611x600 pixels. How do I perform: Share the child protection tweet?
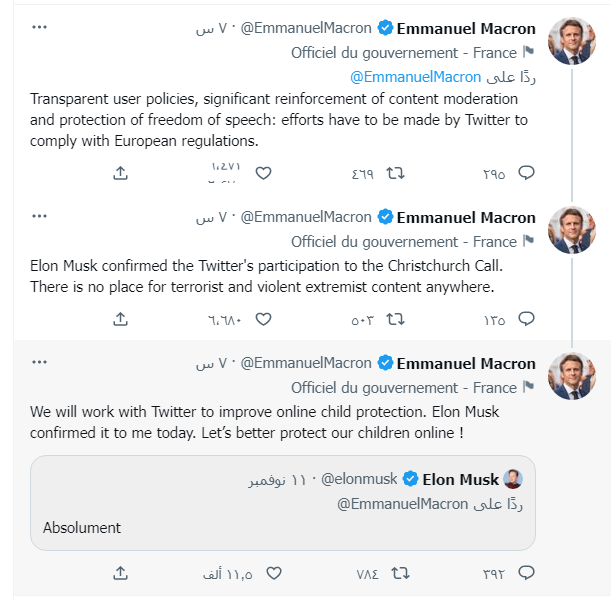click(120, 573)
